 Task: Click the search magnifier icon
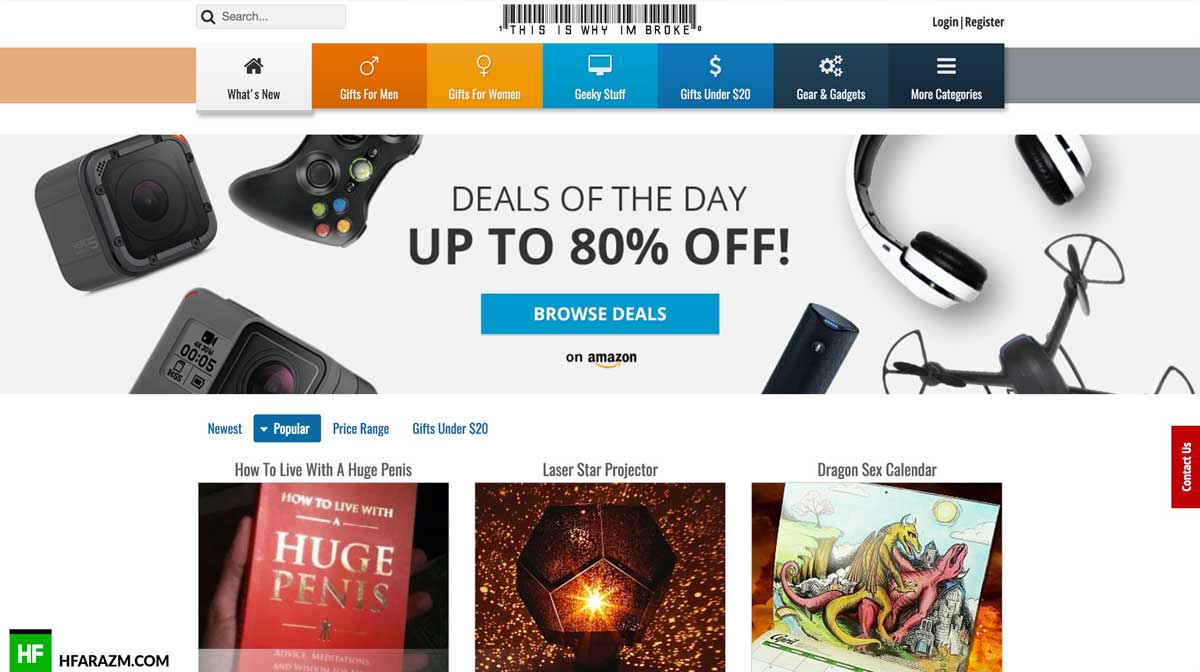point(208,17)
